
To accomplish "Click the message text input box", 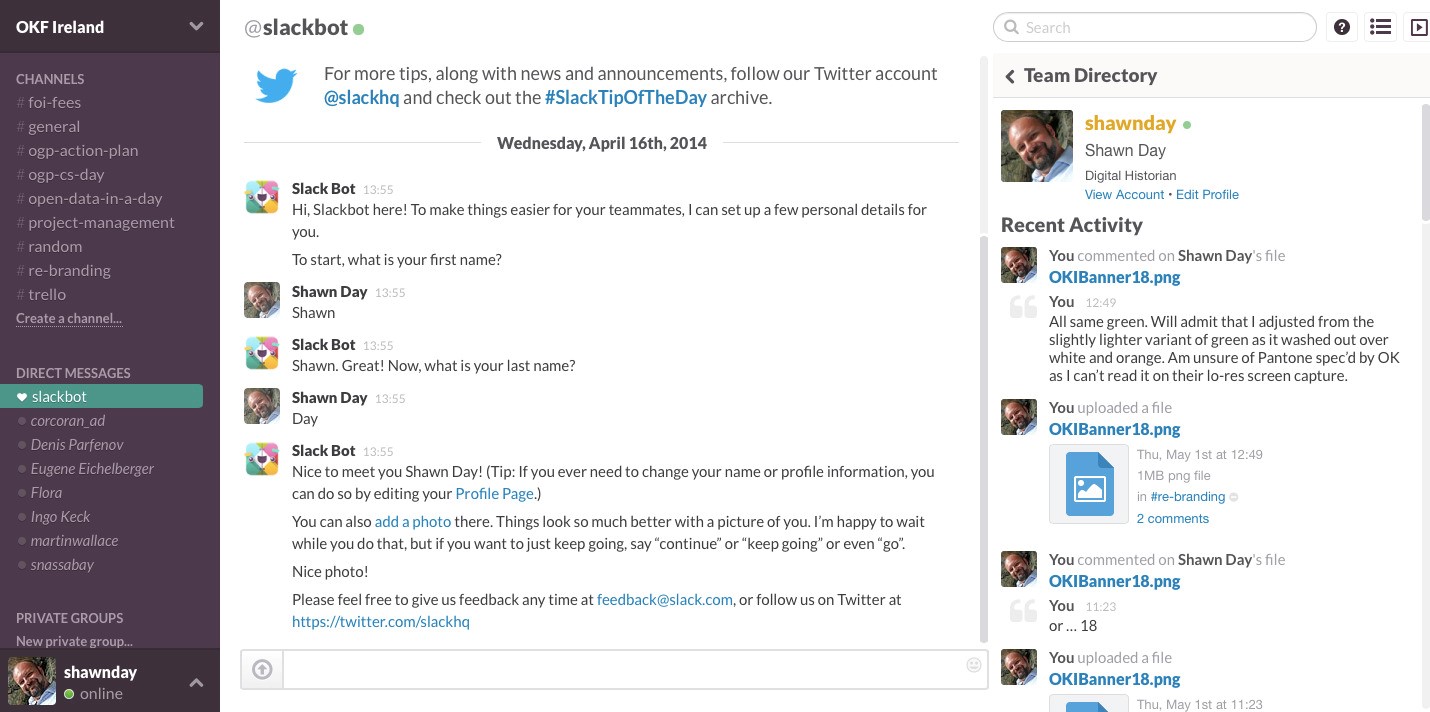I will click(x=620, y=669).
